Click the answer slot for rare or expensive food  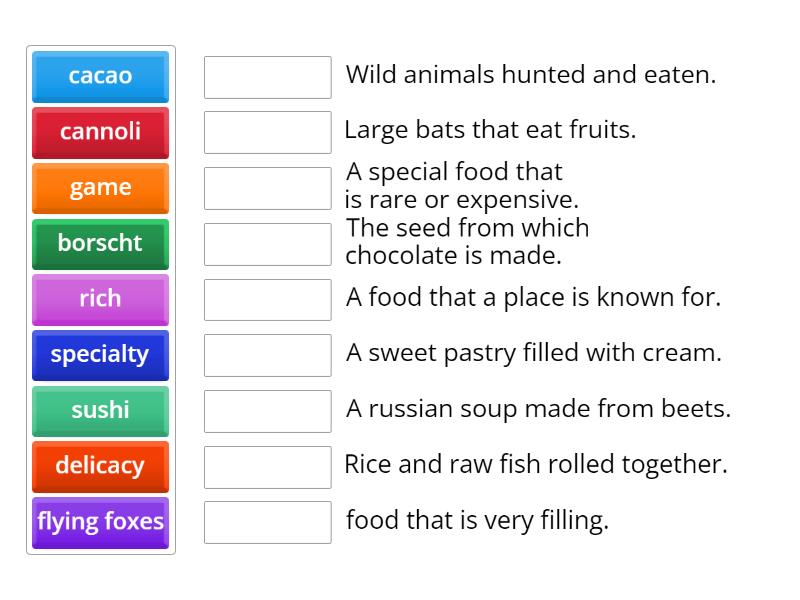(267, 188)
